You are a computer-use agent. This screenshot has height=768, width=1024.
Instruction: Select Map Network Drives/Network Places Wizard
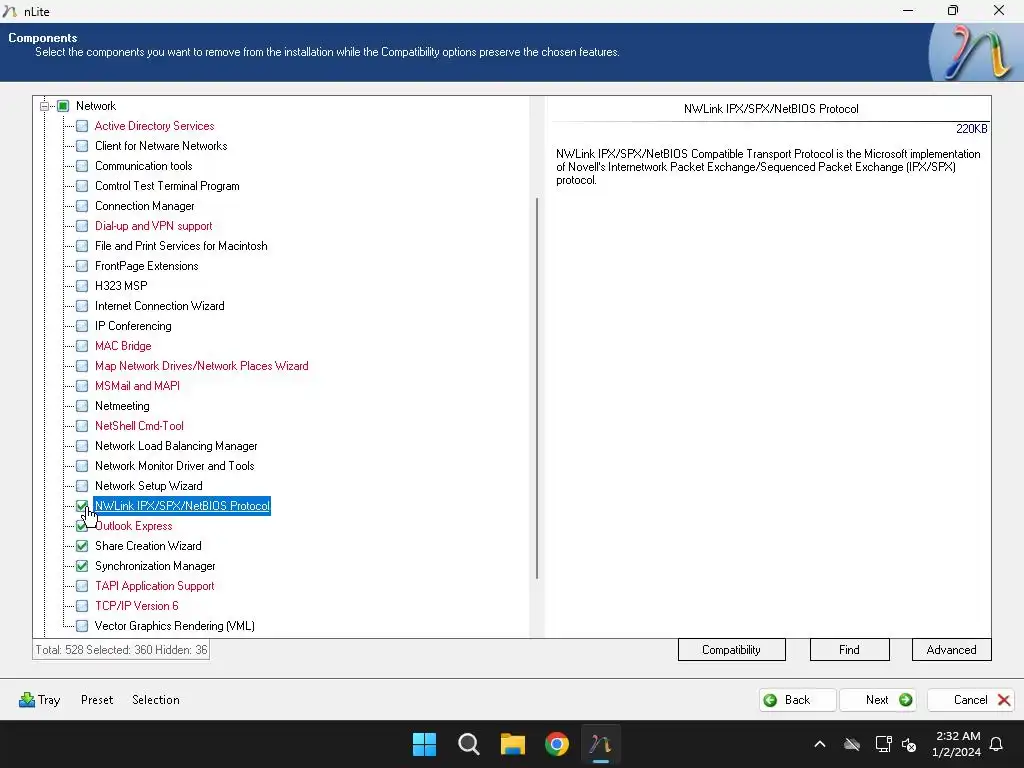click(x=201, y=366)
